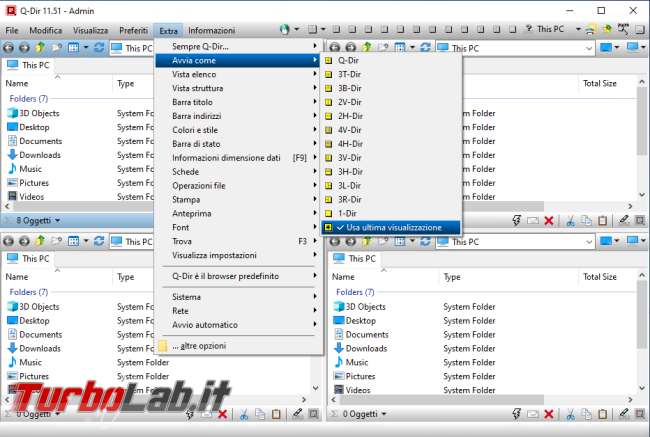Open the Modifica menu
This screenshot has height=437, width=650.
click(46, 30)
